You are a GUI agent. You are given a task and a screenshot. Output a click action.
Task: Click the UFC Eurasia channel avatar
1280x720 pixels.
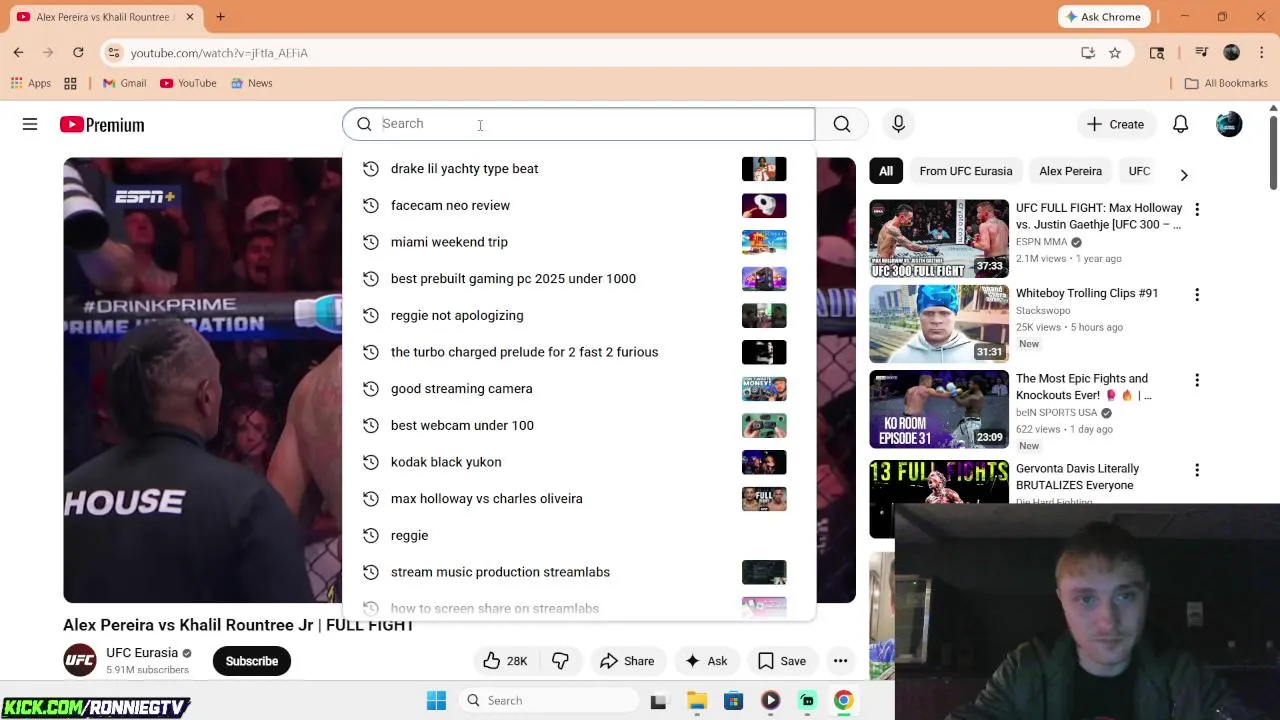[80, 661]
